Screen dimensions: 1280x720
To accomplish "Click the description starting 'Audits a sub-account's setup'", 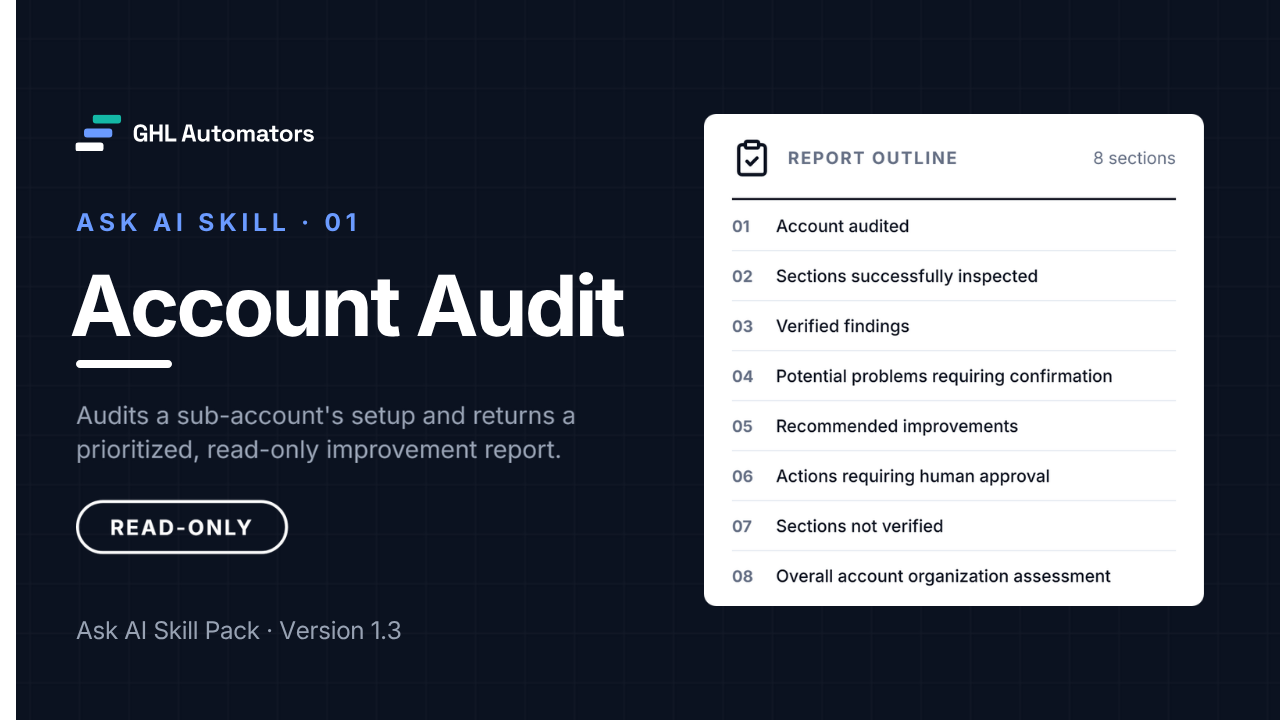I will pyautogui.click(x=326, y=432).
